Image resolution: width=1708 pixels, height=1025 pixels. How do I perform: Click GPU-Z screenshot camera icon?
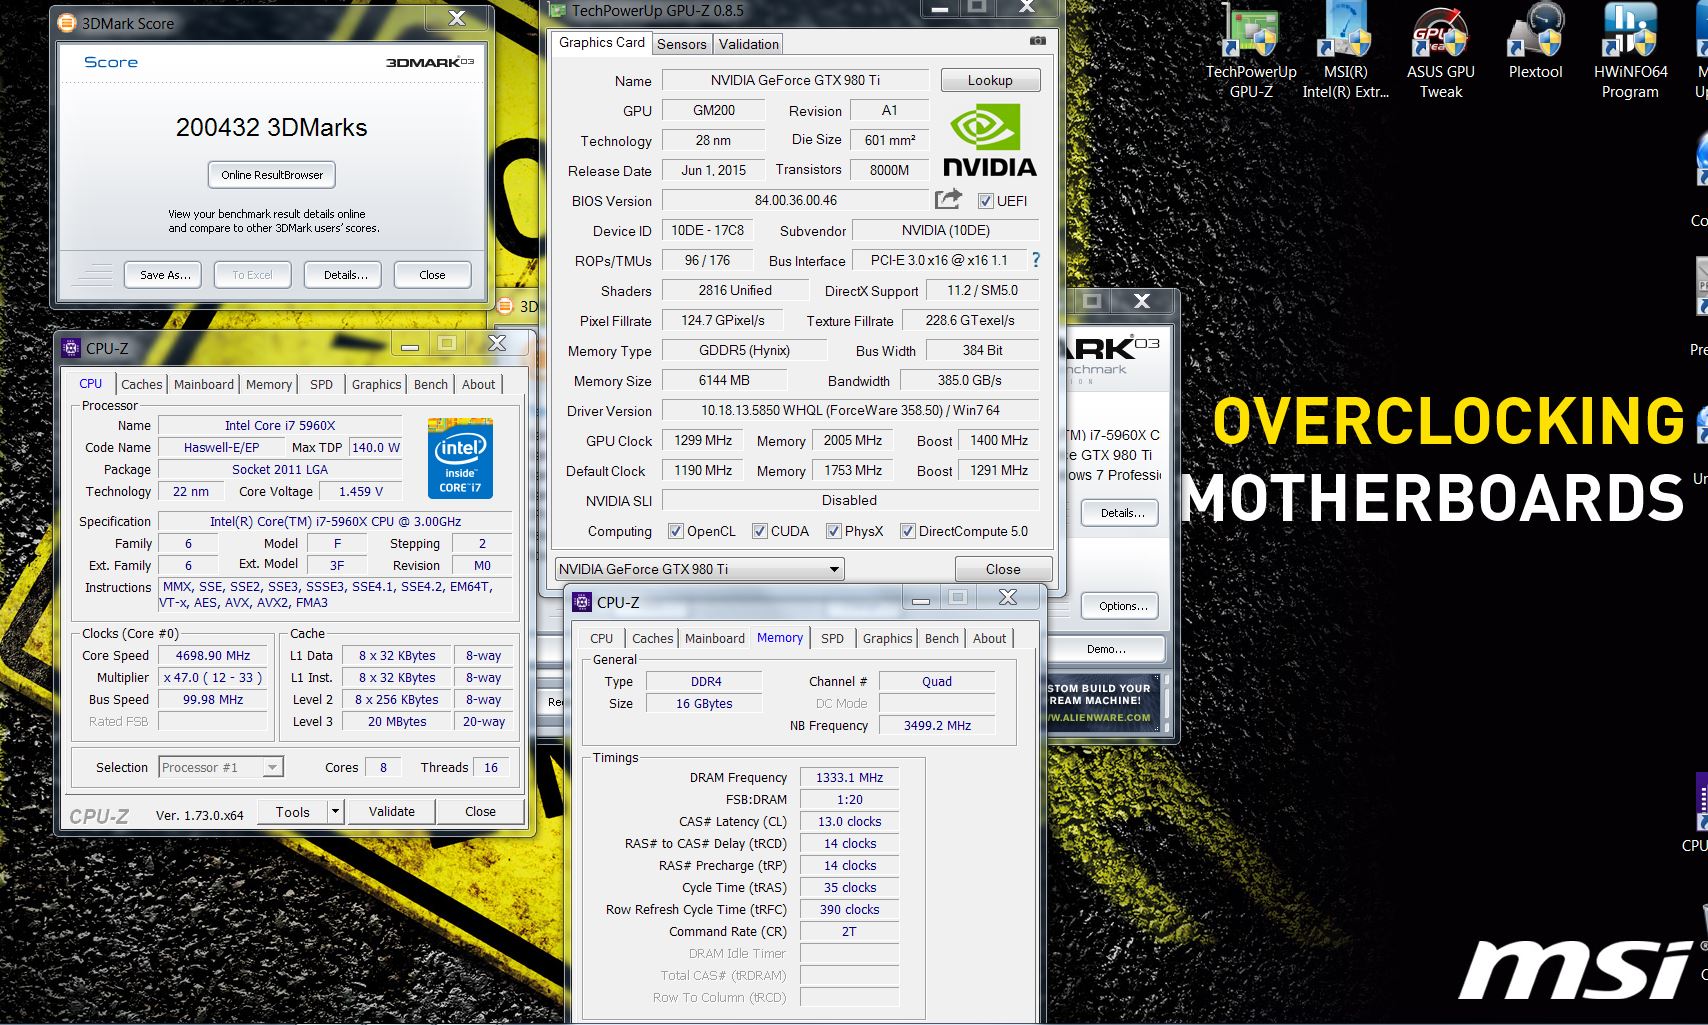(1038, 41)
